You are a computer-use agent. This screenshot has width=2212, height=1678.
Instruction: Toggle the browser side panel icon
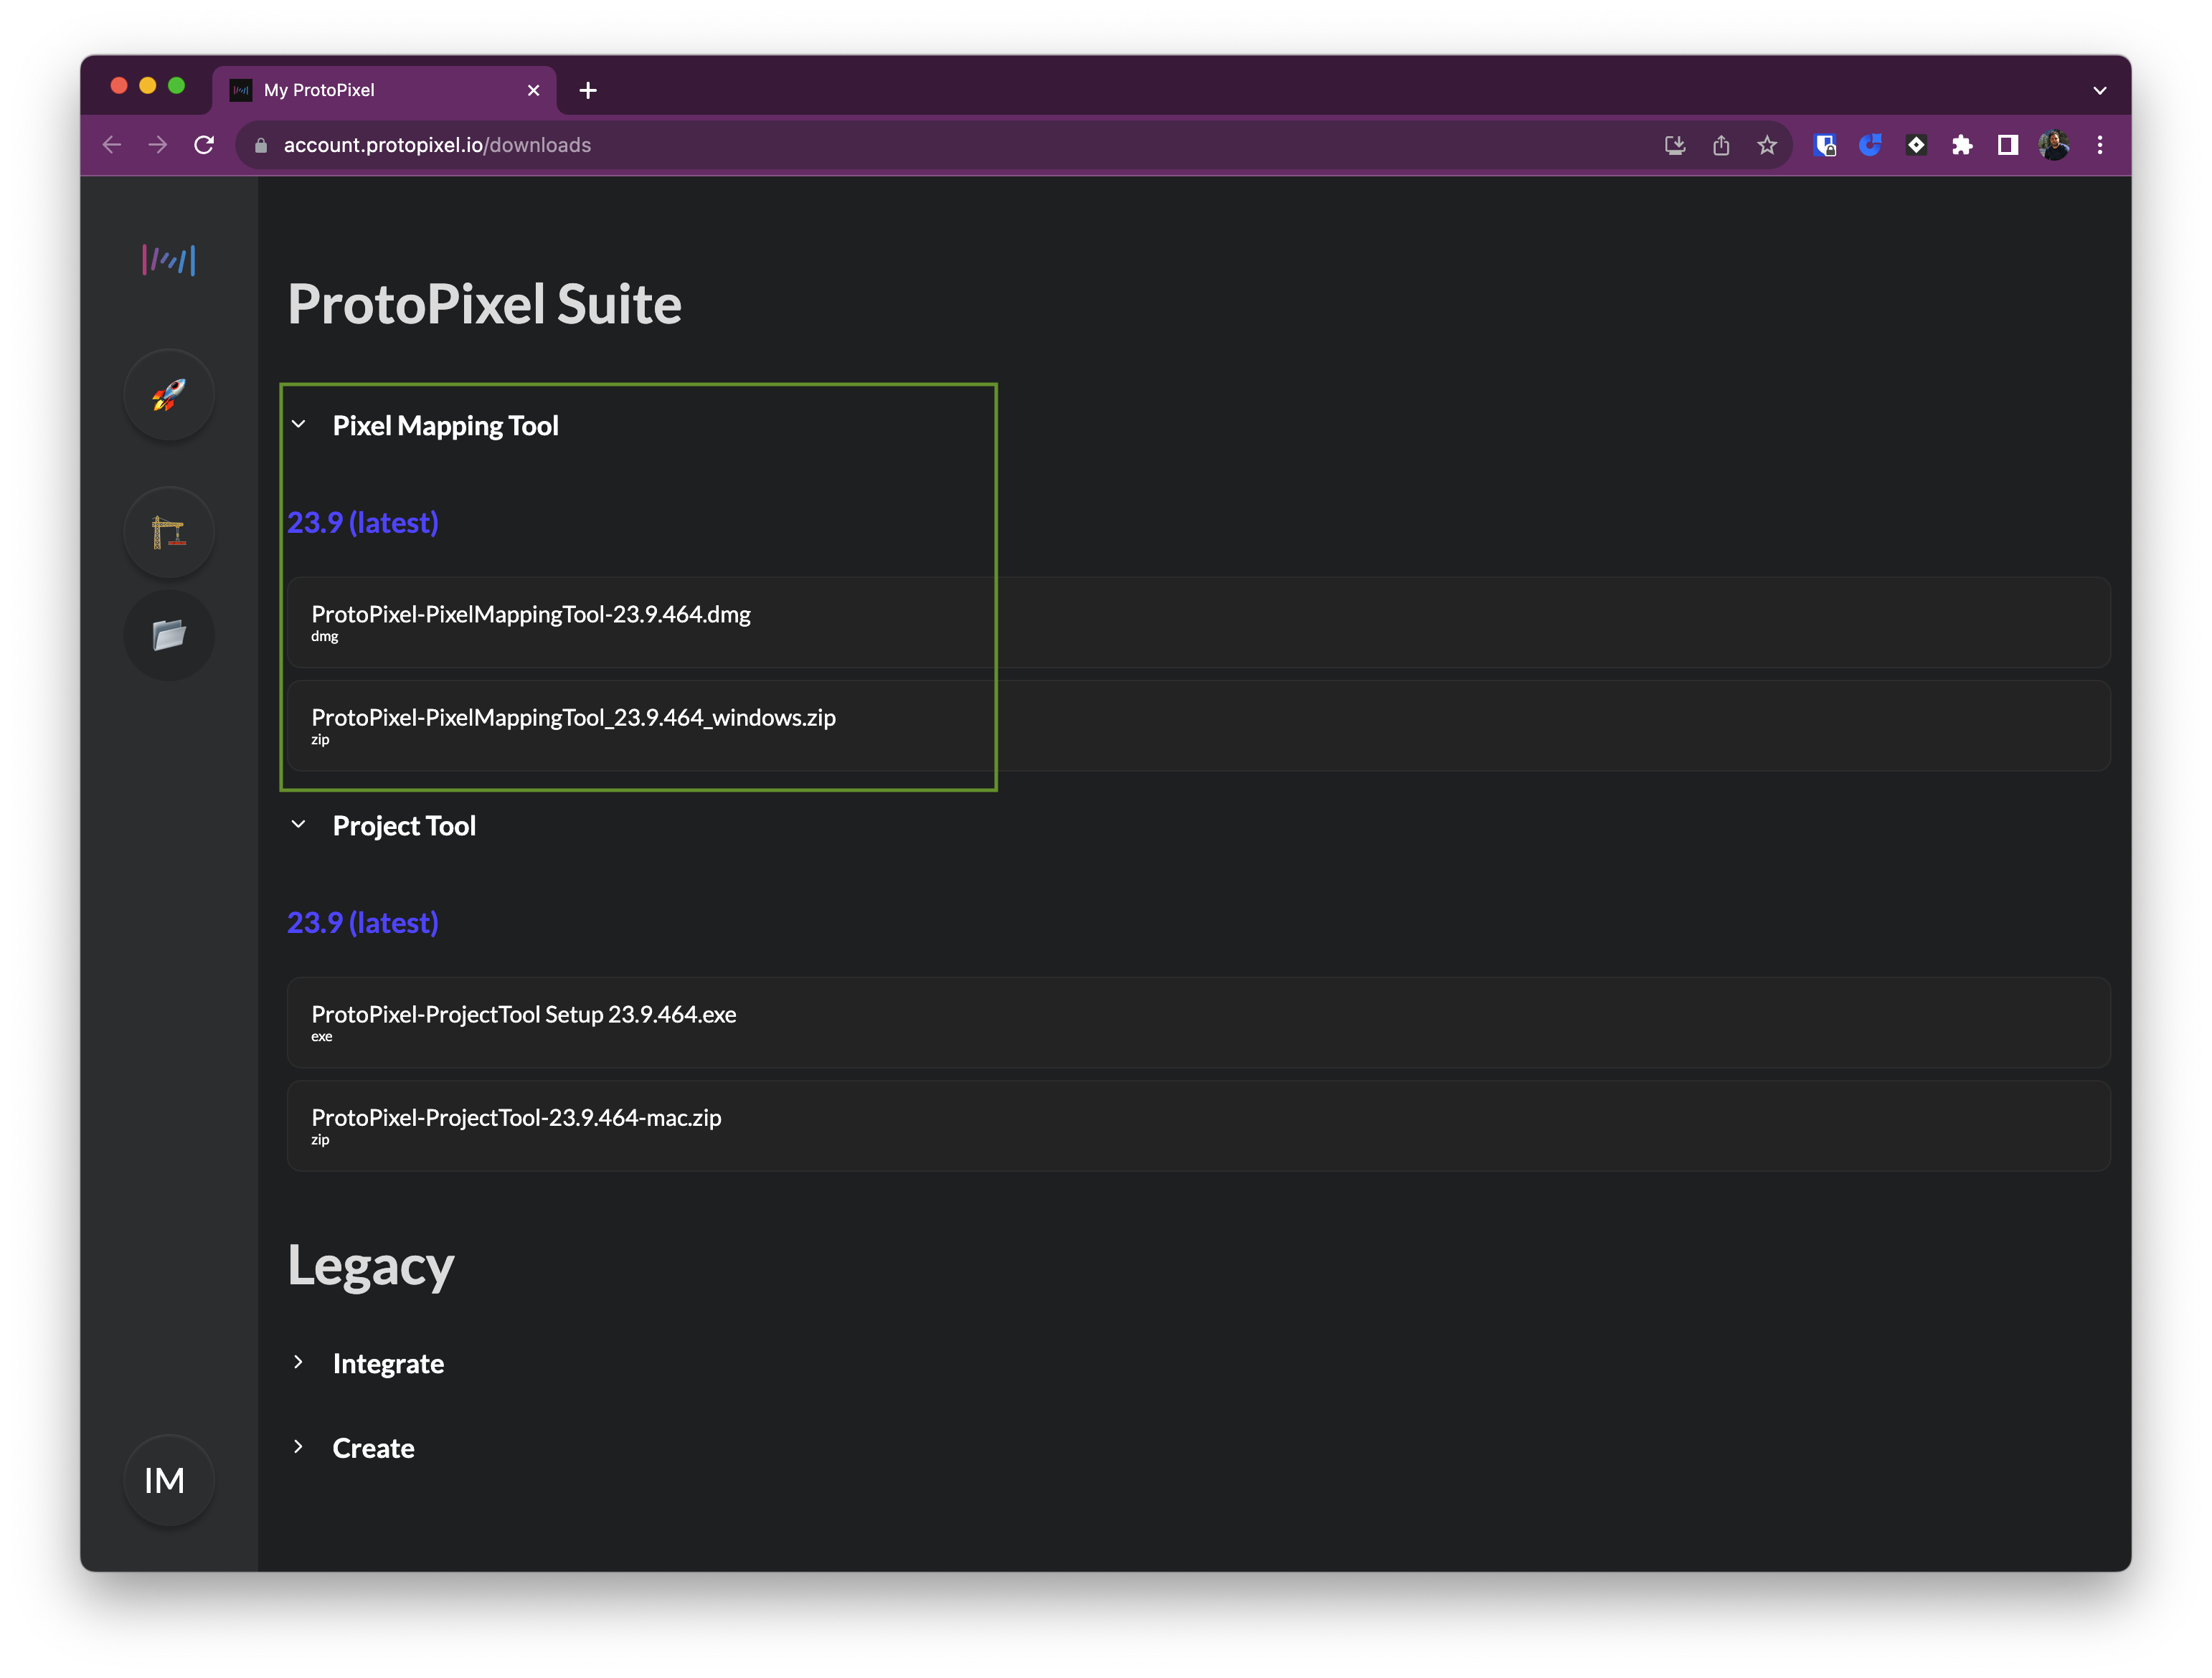tap(2008, 145)
